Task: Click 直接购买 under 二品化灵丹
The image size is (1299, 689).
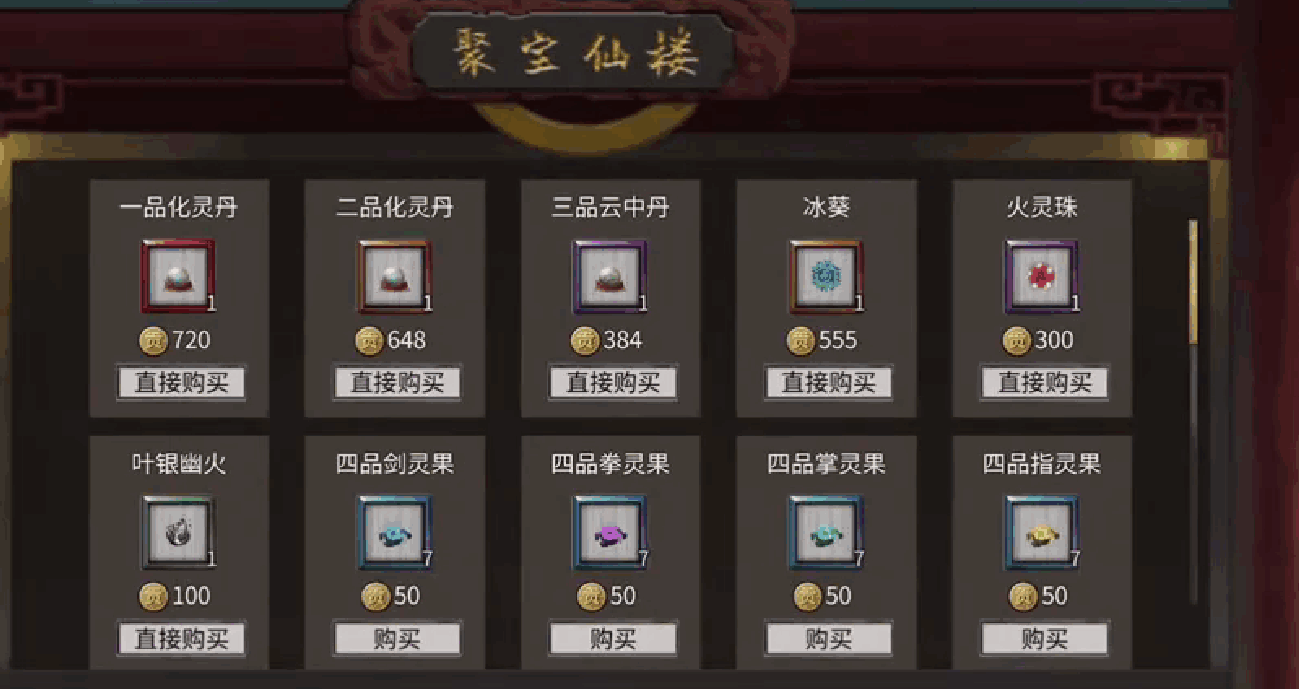Action: pos(397,383)
